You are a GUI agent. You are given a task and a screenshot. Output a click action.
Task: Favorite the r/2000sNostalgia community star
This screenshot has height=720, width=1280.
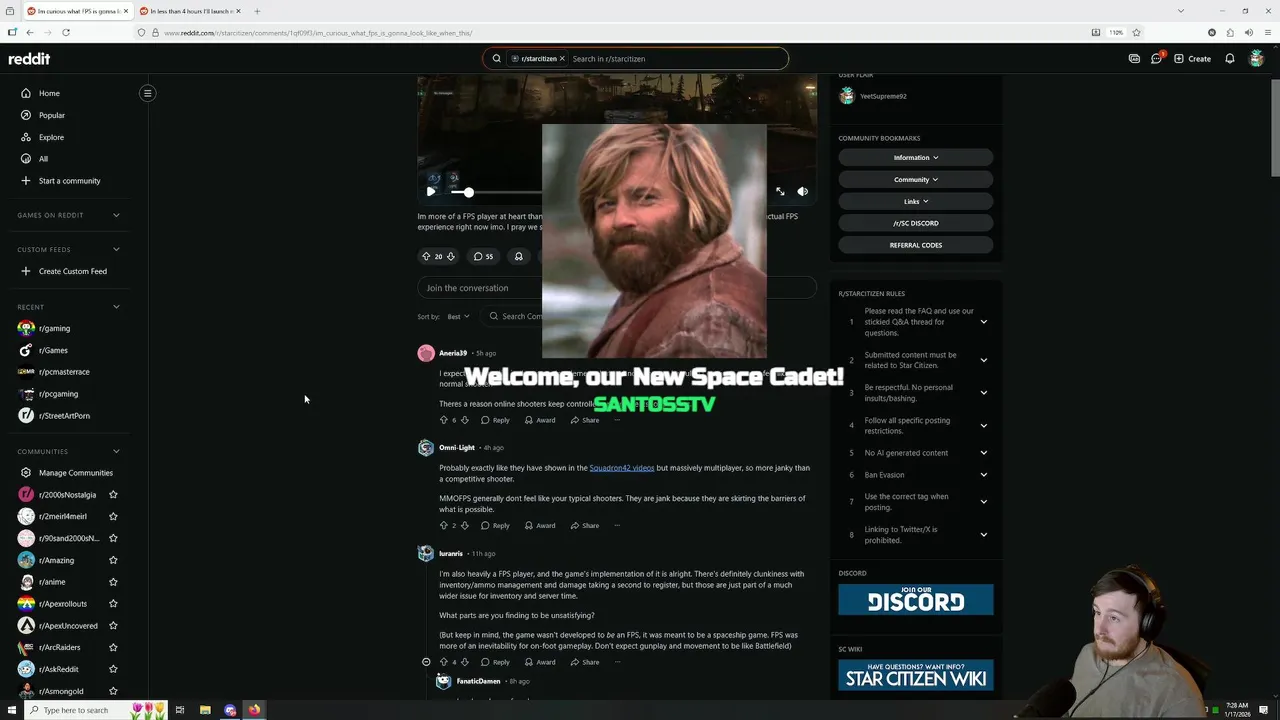coord(113,495)
